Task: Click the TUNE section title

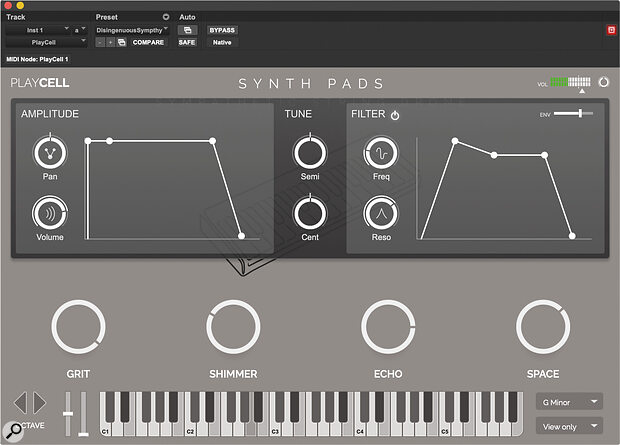Action: [298, 114]
